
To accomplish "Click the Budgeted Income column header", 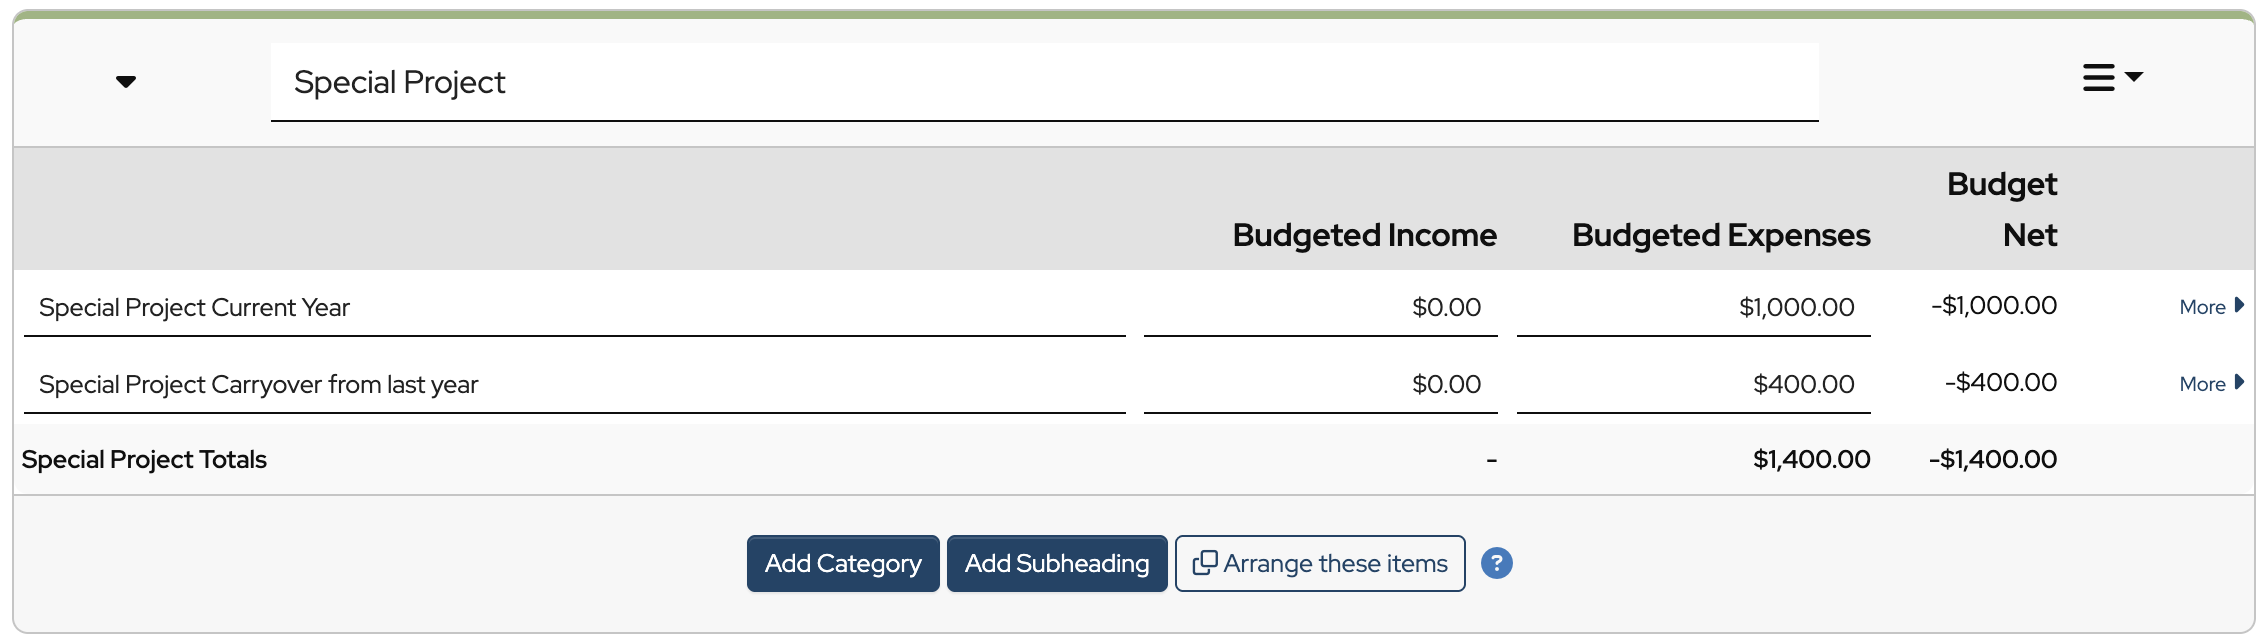I will (x=1364, y=235).
